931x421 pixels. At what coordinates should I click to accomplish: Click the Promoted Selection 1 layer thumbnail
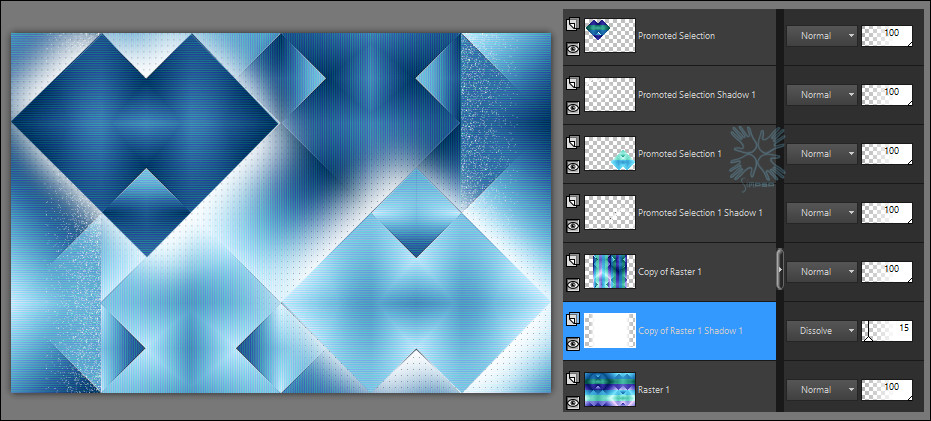610,153
